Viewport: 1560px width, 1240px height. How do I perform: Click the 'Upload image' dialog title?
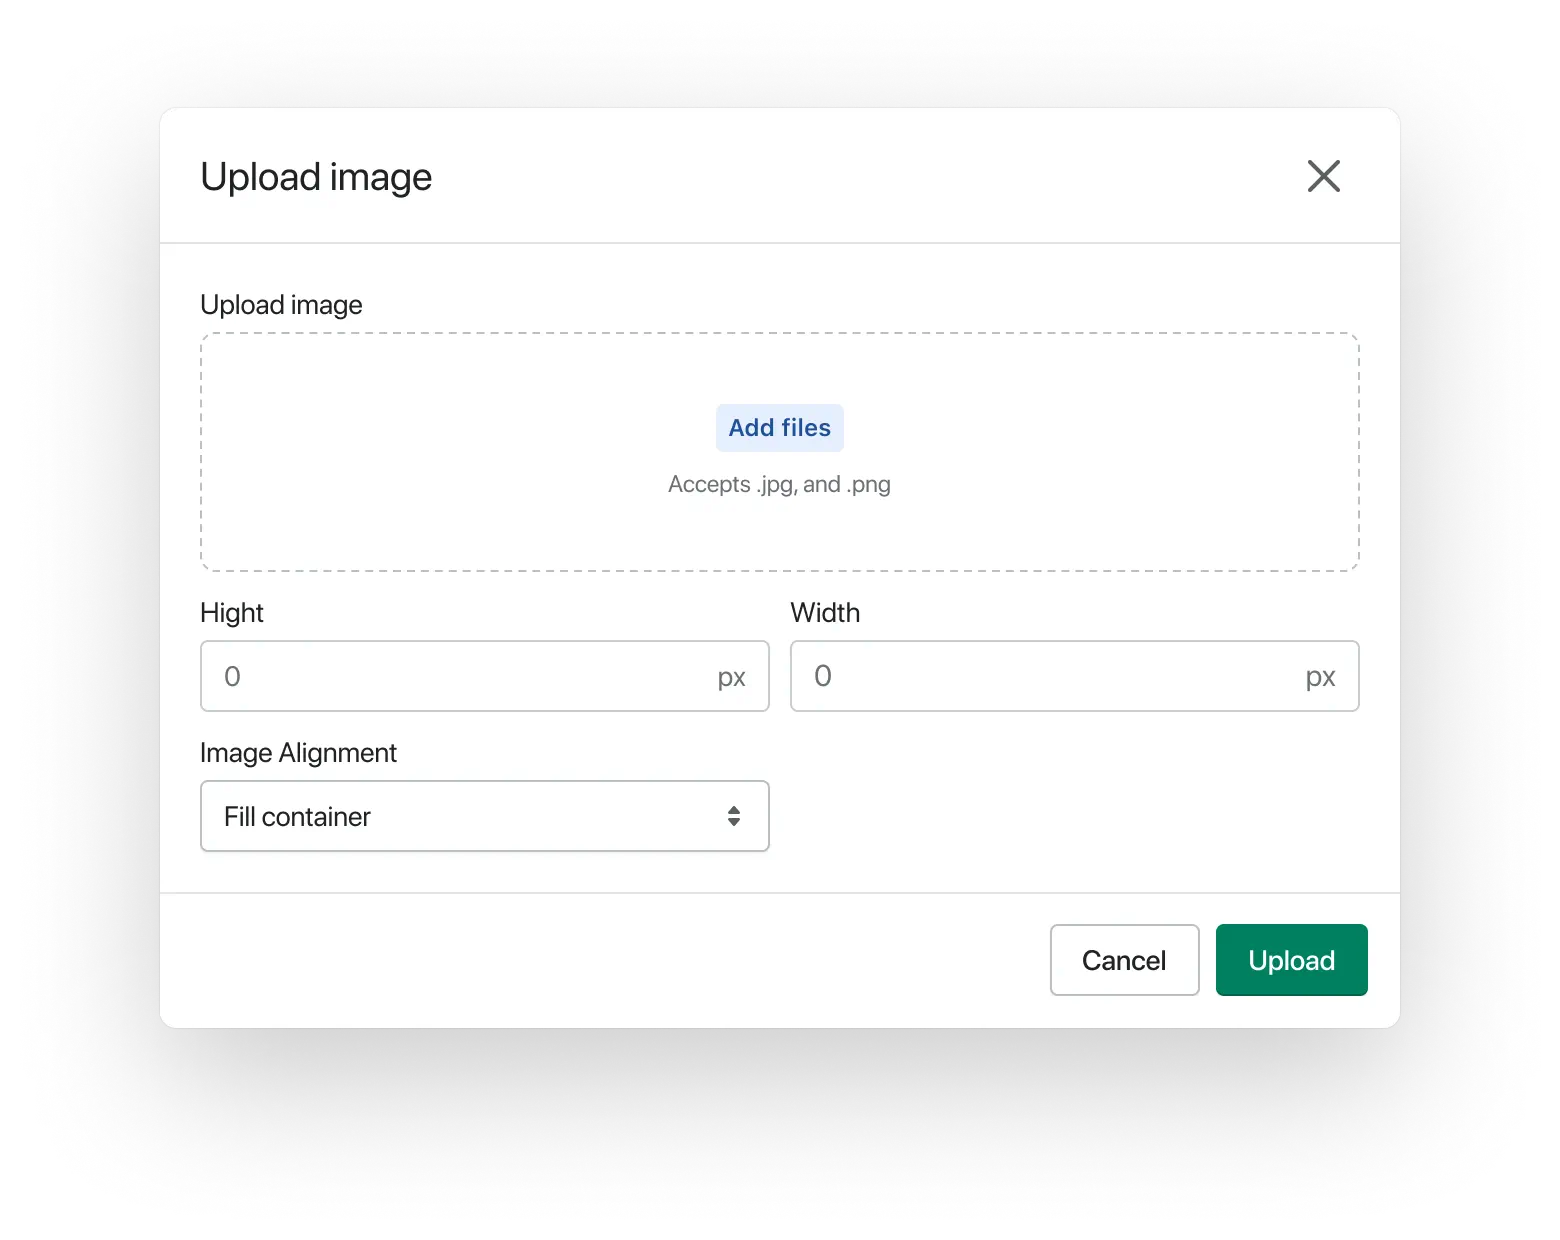pyautogui.click(x=316, y=177)
